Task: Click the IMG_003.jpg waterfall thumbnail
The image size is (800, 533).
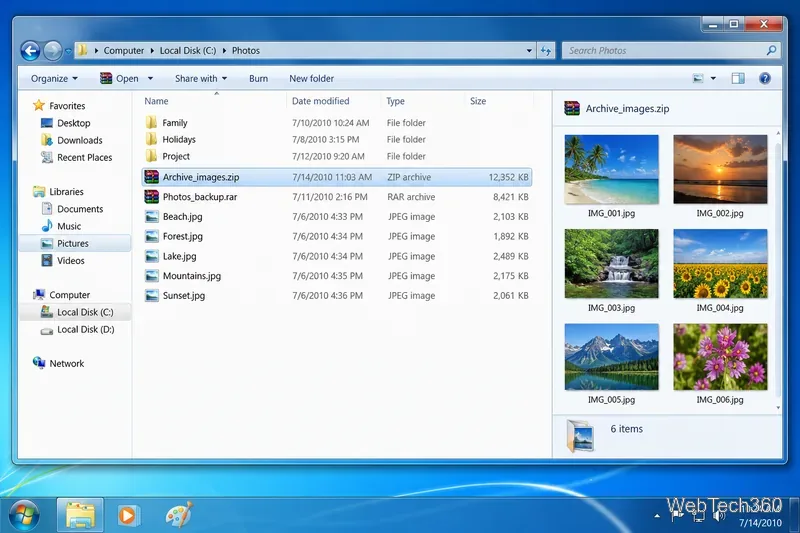Action: point(611,264)
